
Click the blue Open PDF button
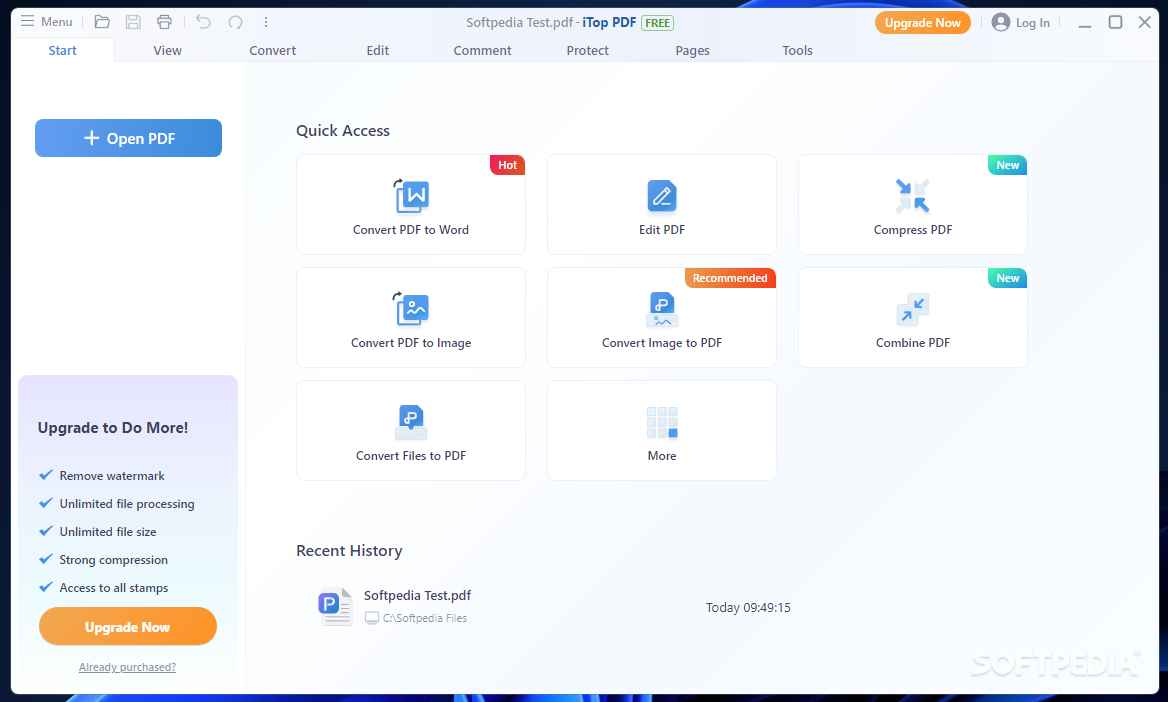[128, 138]
